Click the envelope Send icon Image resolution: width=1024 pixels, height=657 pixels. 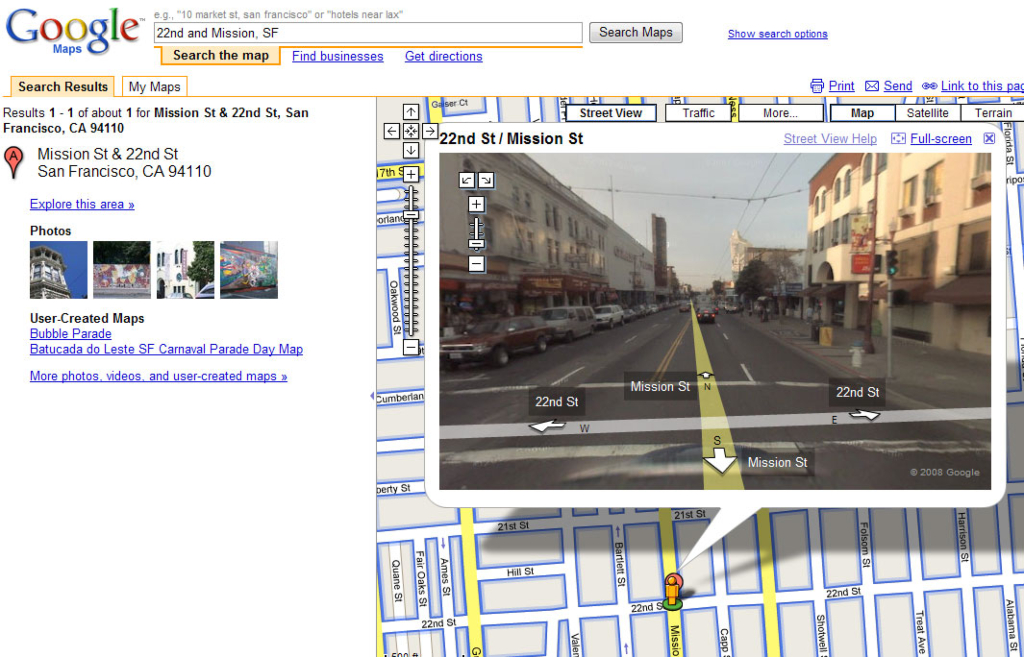coord(872,86)
